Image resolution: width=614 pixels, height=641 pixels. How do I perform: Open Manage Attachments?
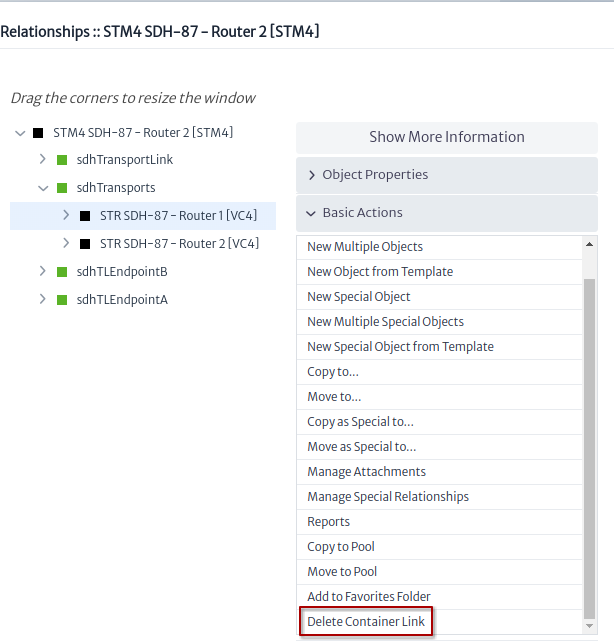pyautogui.click(x=439, y=472)
